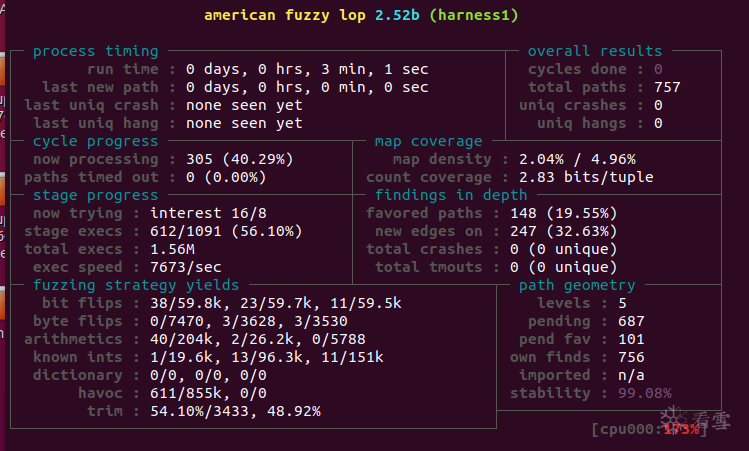Click dictionary value '0/0, 0/0, 0/0'
749x451 pixels.
coord(208,375)
